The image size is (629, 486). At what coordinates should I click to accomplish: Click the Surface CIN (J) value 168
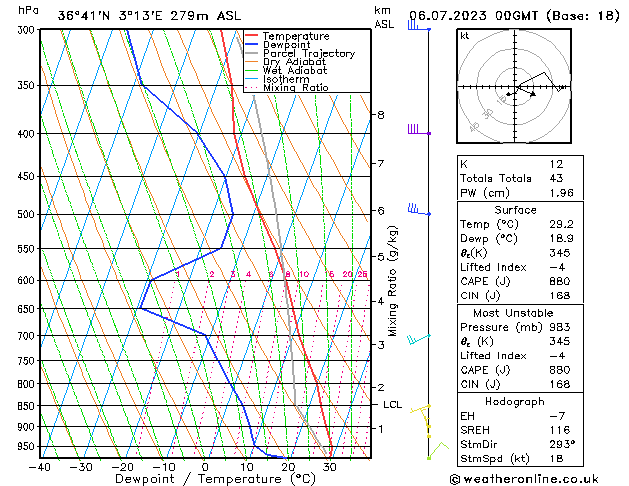coord(560,296)
